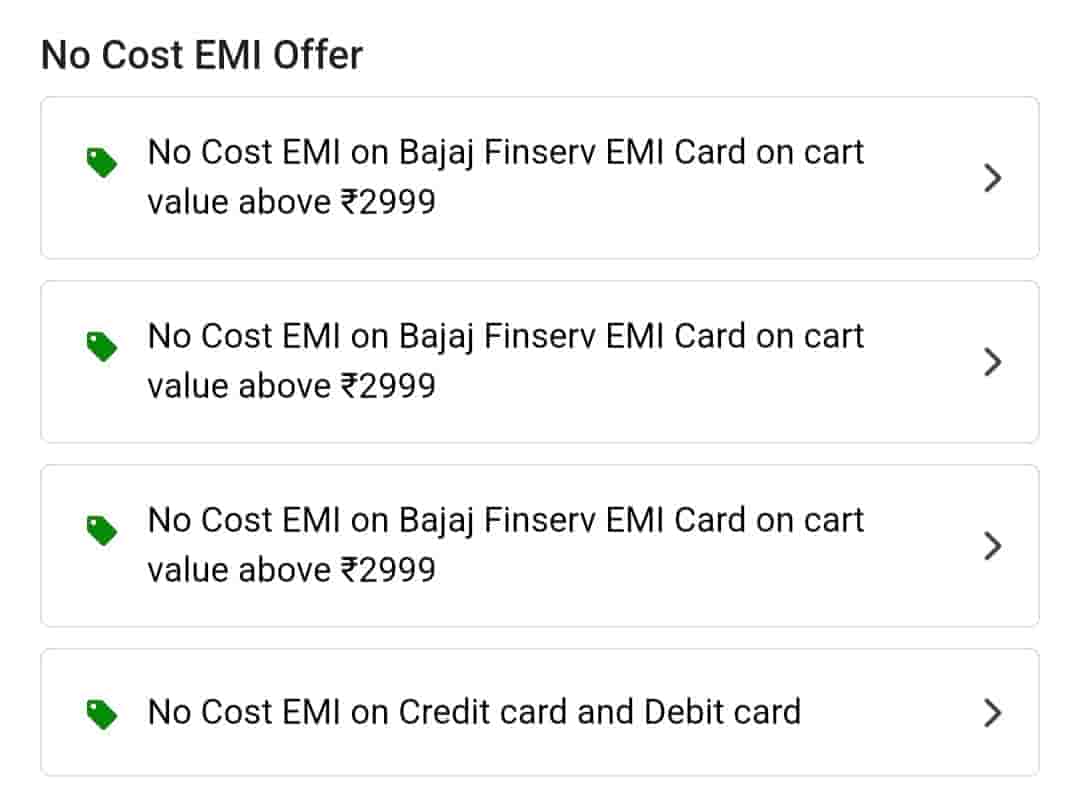Click the green tag icon beside the Credit card offer
Screen dimensions: 1080x785
tap(102, 713)
